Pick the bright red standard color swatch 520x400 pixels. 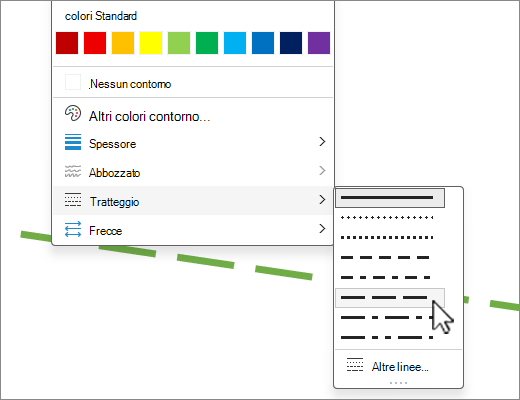tap(95, 43)
